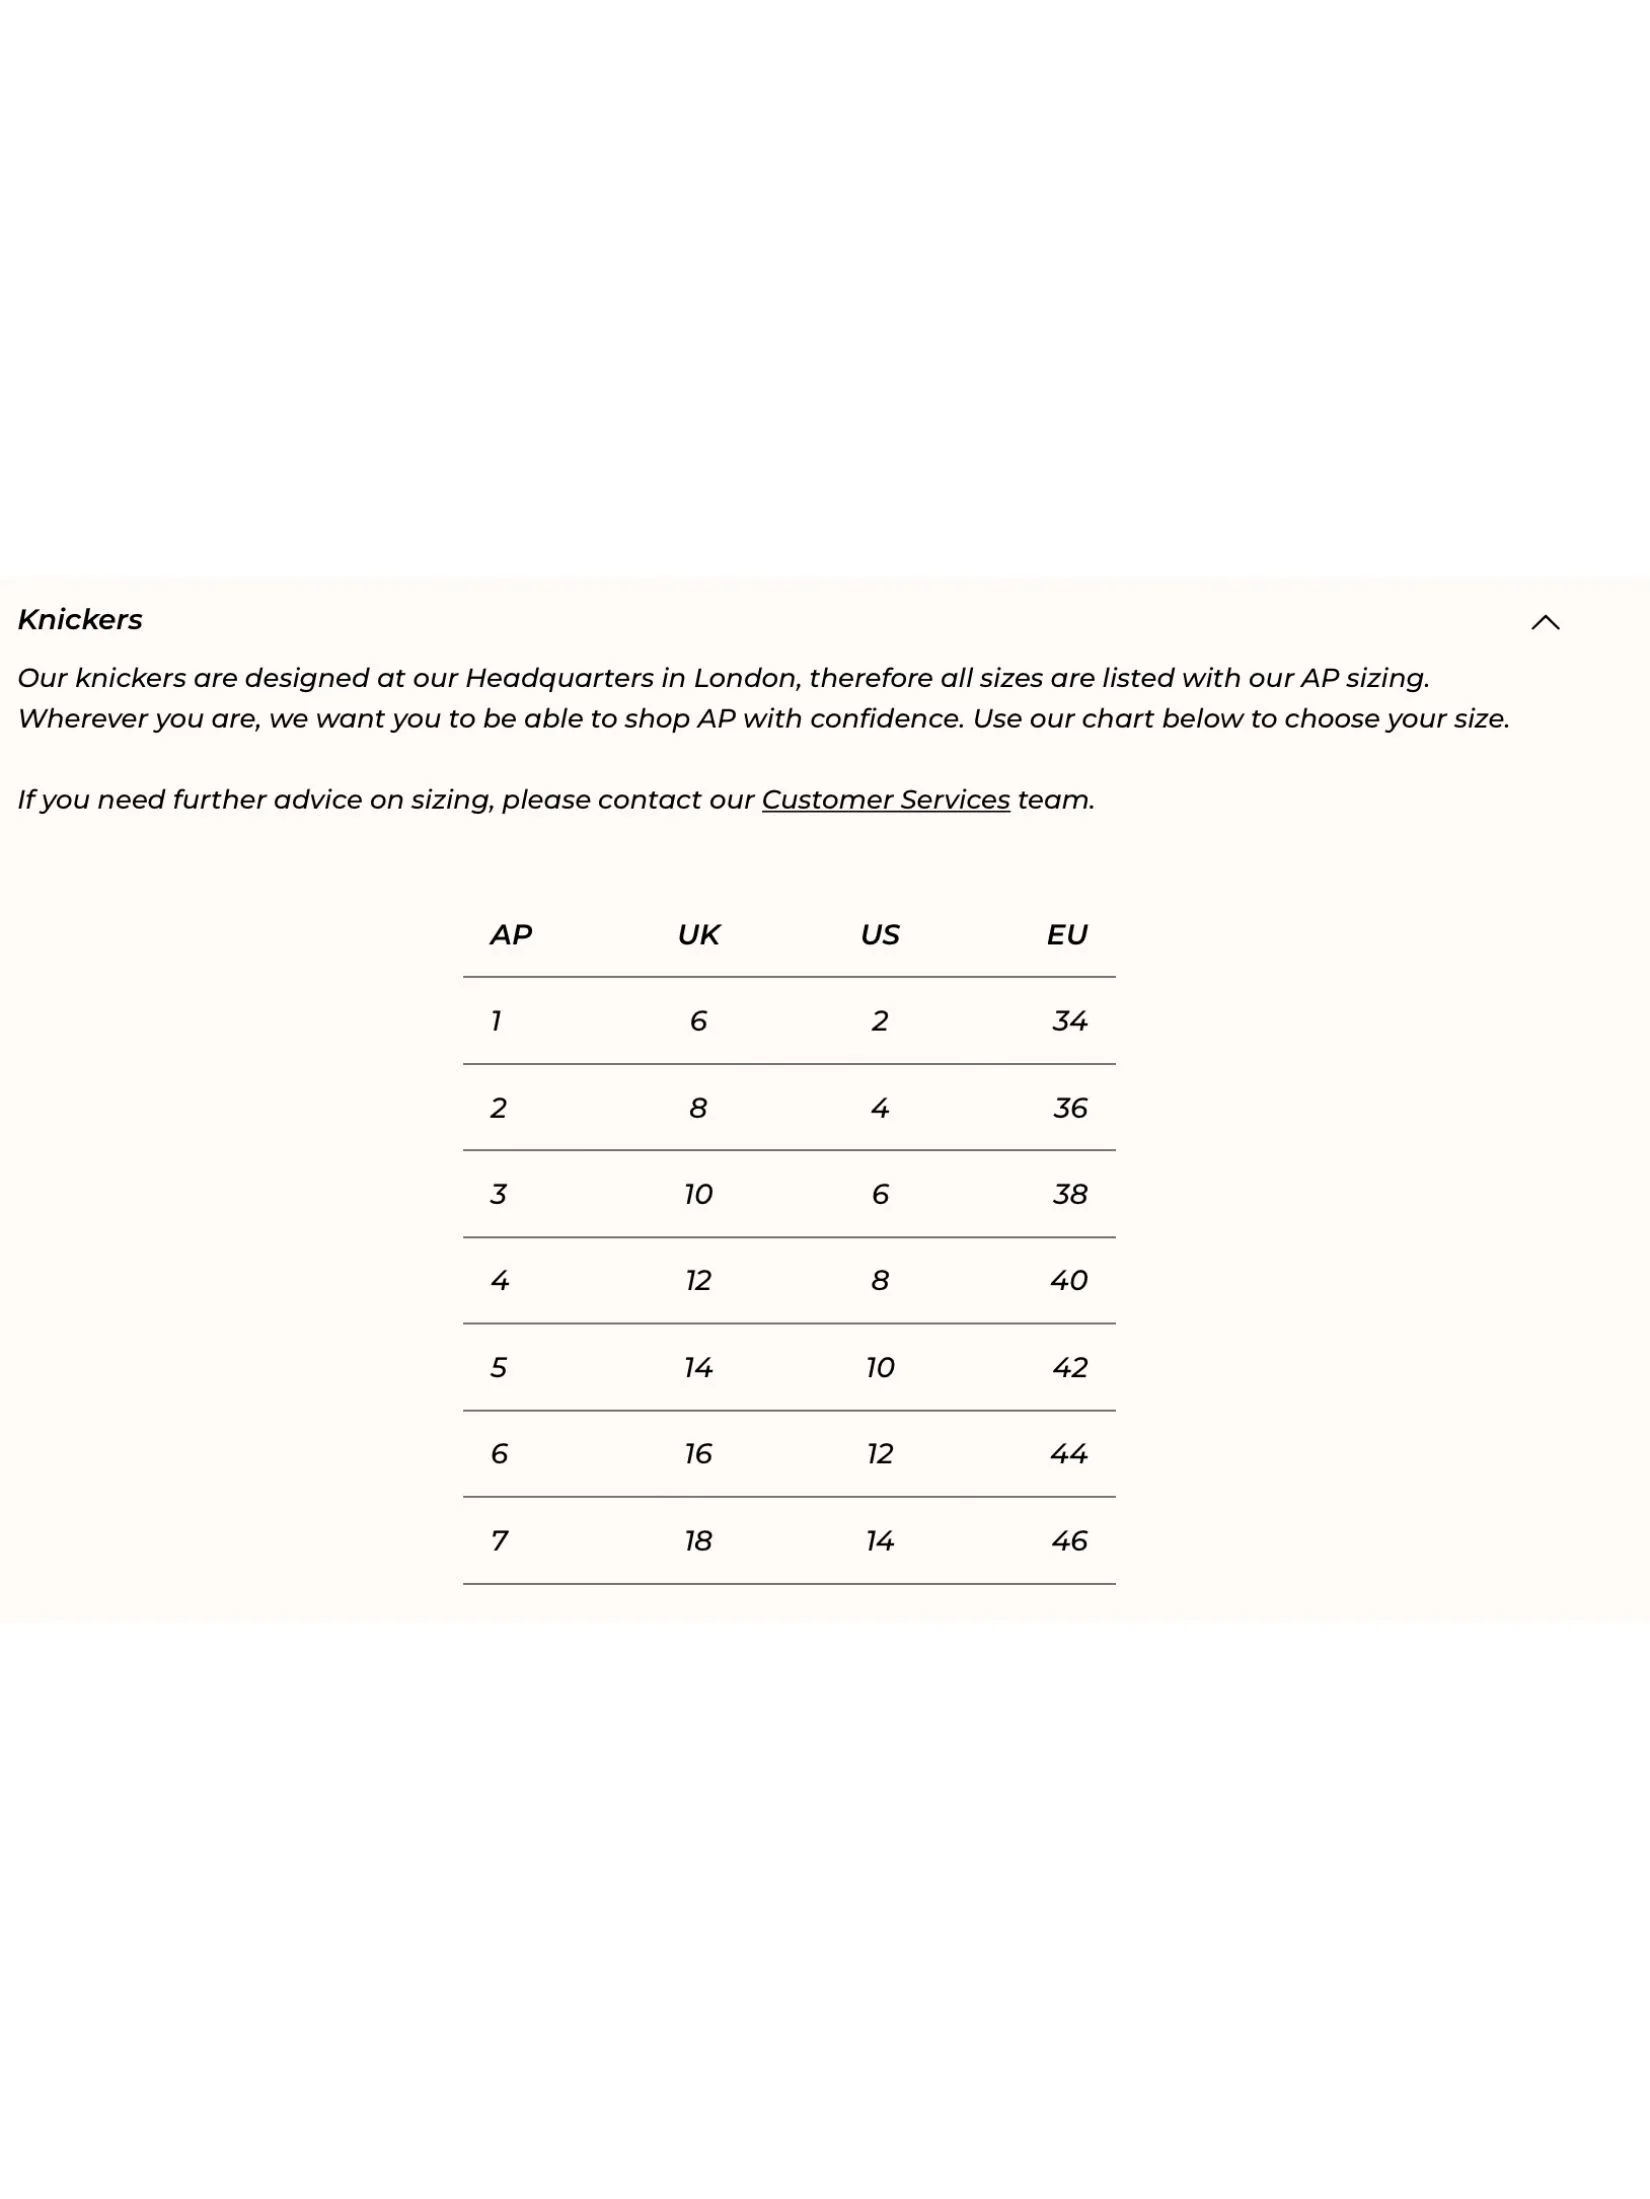Click the UK column header
Image resolution: width=1650 pixels, height=2199 pixels.
click(x=698, y=935)
